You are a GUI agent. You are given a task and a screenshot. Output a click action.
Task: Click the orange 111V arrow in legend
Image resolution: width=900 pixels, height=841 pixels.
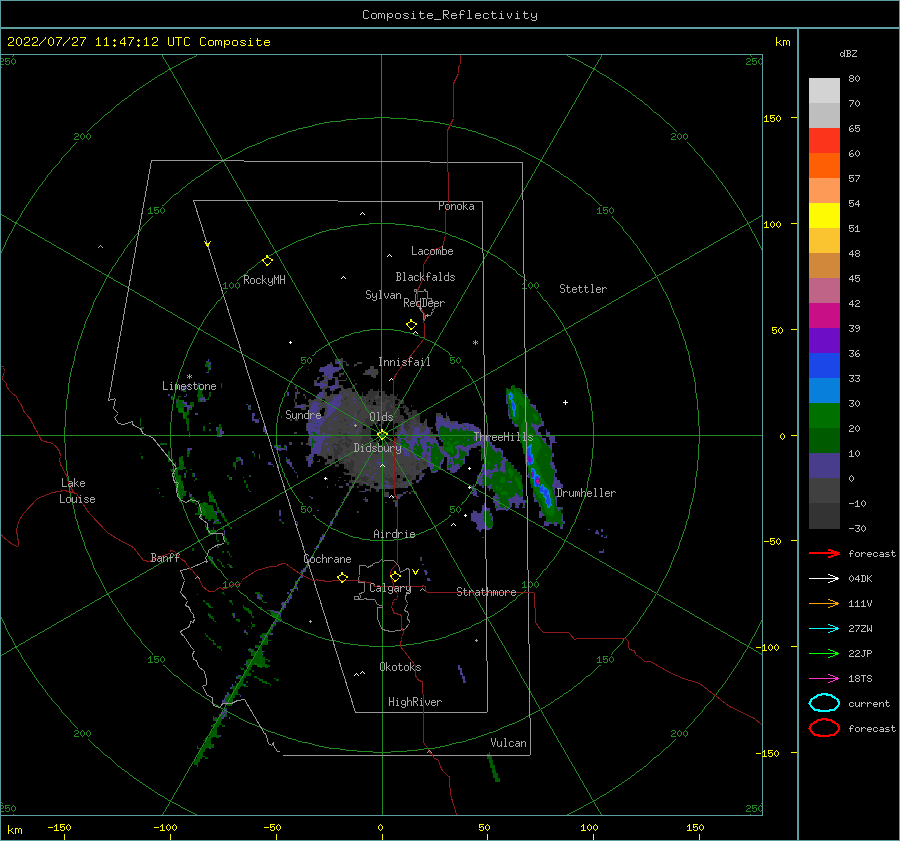click(824, 603)
